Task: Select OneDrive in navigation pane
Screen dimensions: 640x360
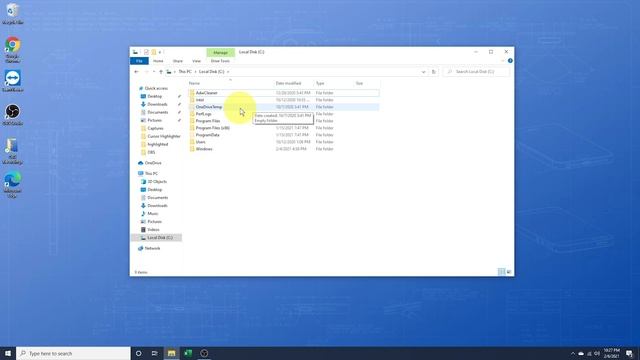Action: tap(153, 163)
